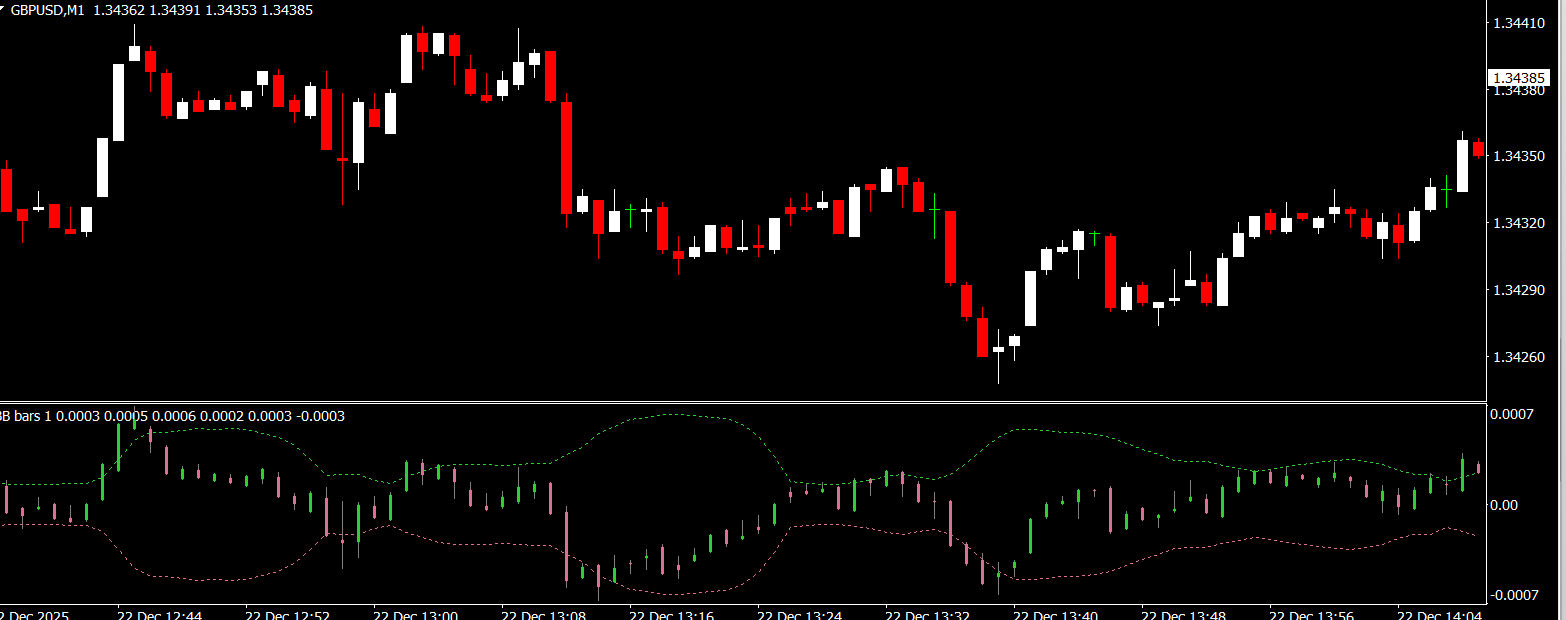Click the 22 Dec 14:04 time label
1566x620 pixels.
tap(1440, 612)
